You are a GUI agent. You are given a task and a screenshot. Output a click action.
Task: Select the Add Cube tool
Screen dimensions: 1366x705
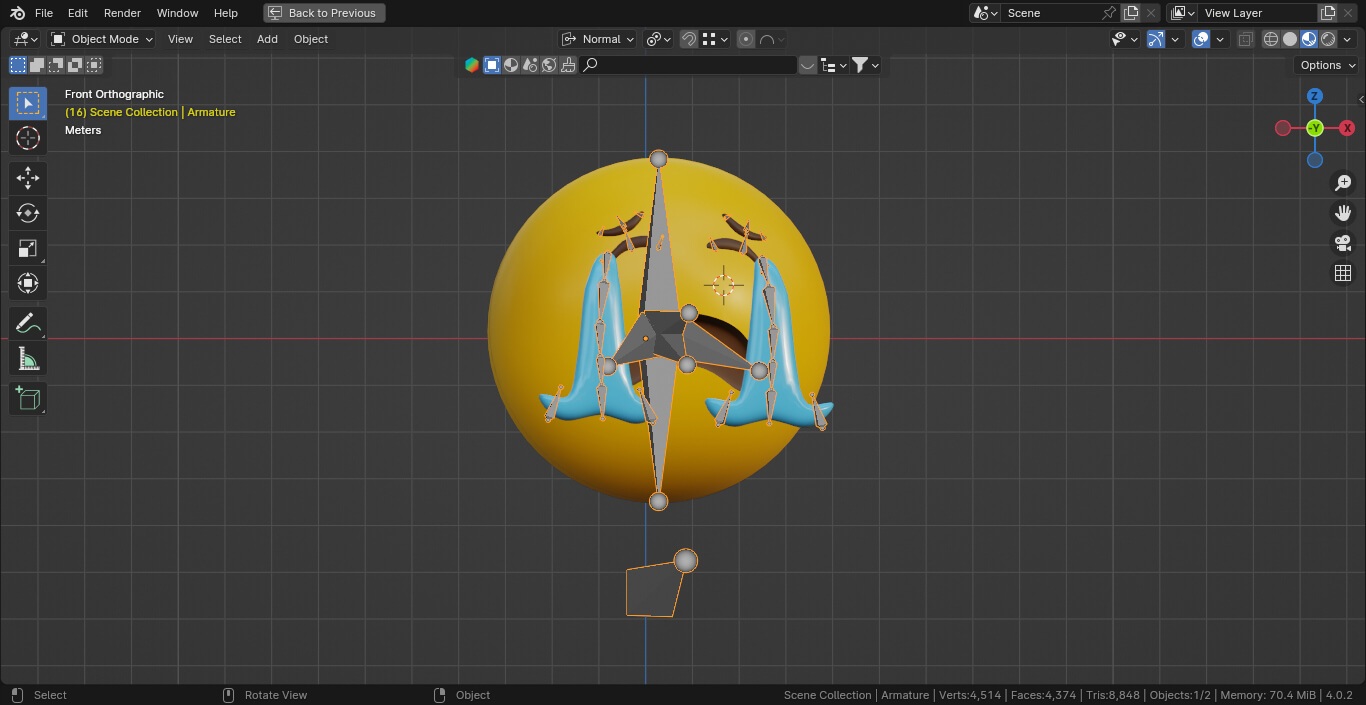pyautogui.click(x=28, y=399)
